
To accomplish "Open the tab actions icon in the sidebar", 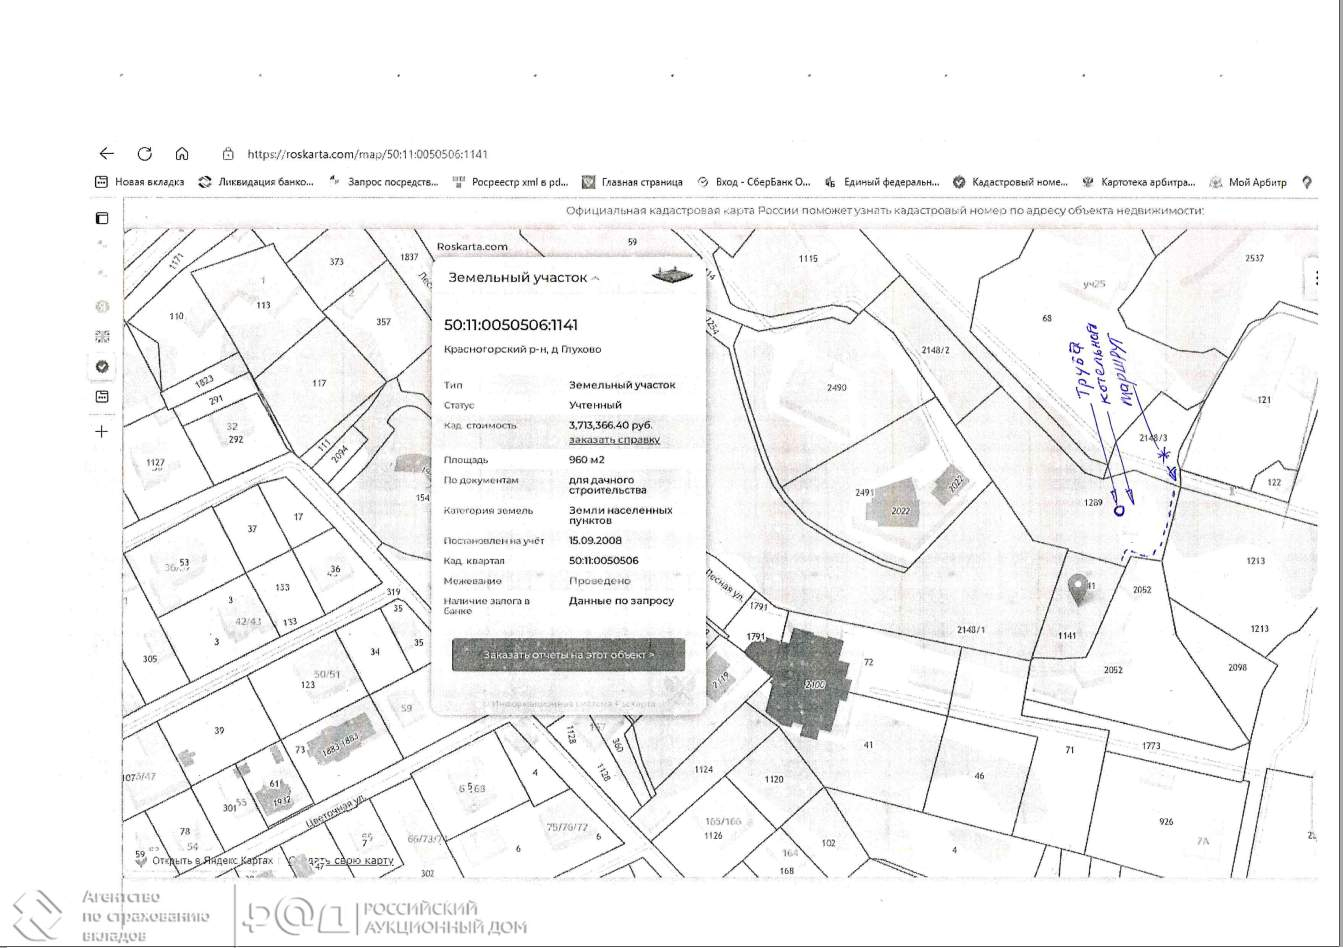I will point(101,218).
